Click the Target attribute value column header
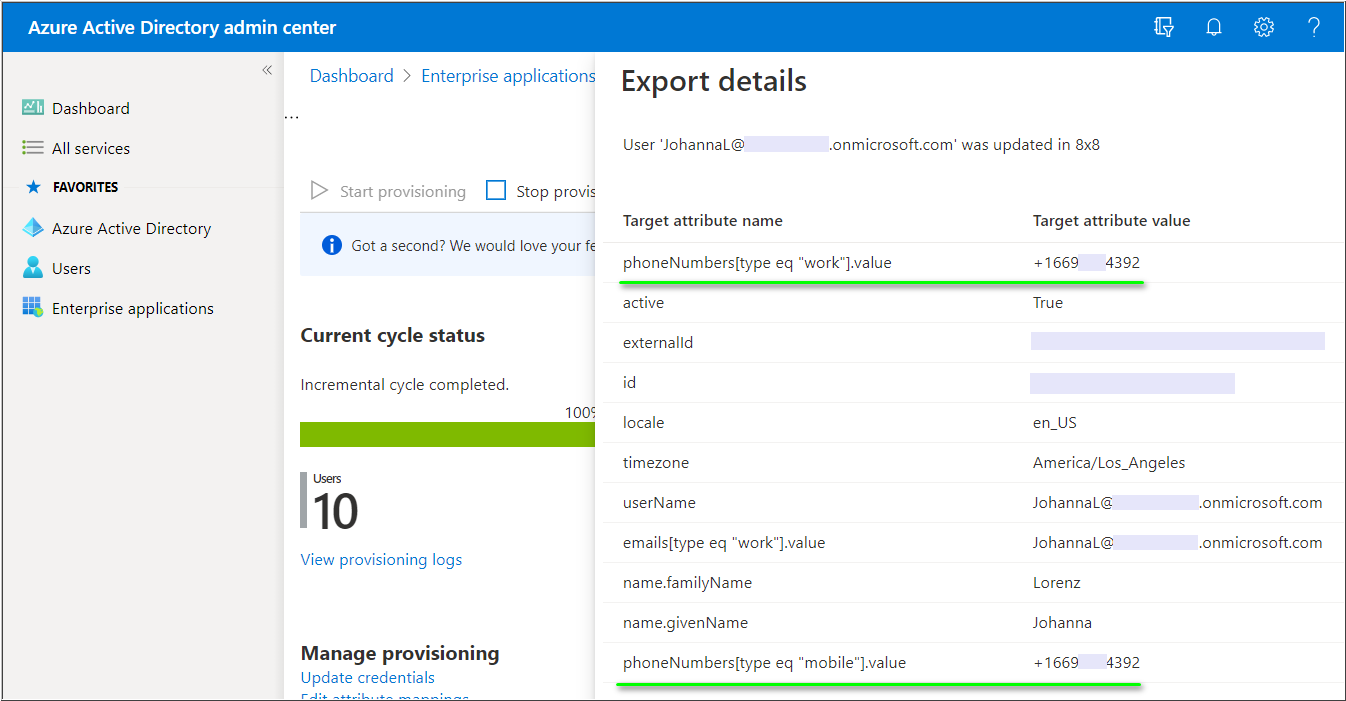This screenshot has width=1346, height=701. click(1112, 221)
